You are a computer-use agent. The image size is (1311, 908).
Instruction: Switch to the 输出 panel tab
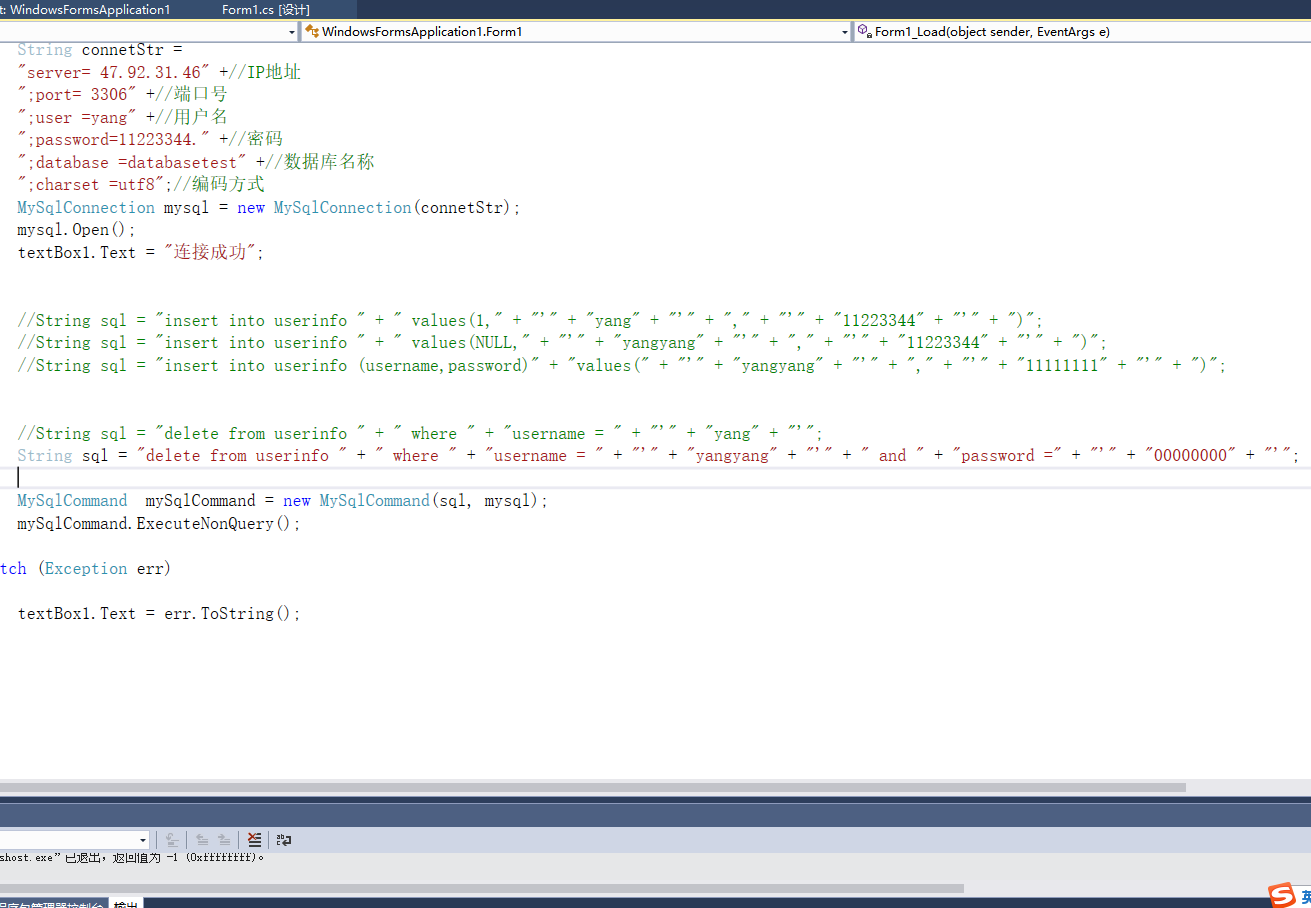[125, 903]
